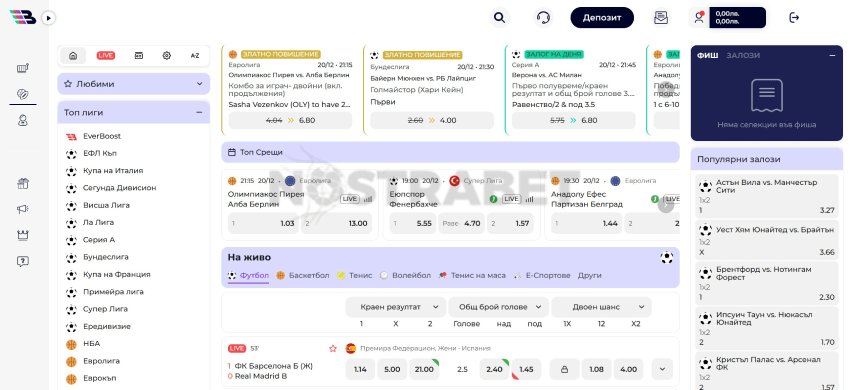This screenshot has width=850, height=390.
Task: Open the Краен резултат market dropdown
Action: pos(396,307)
